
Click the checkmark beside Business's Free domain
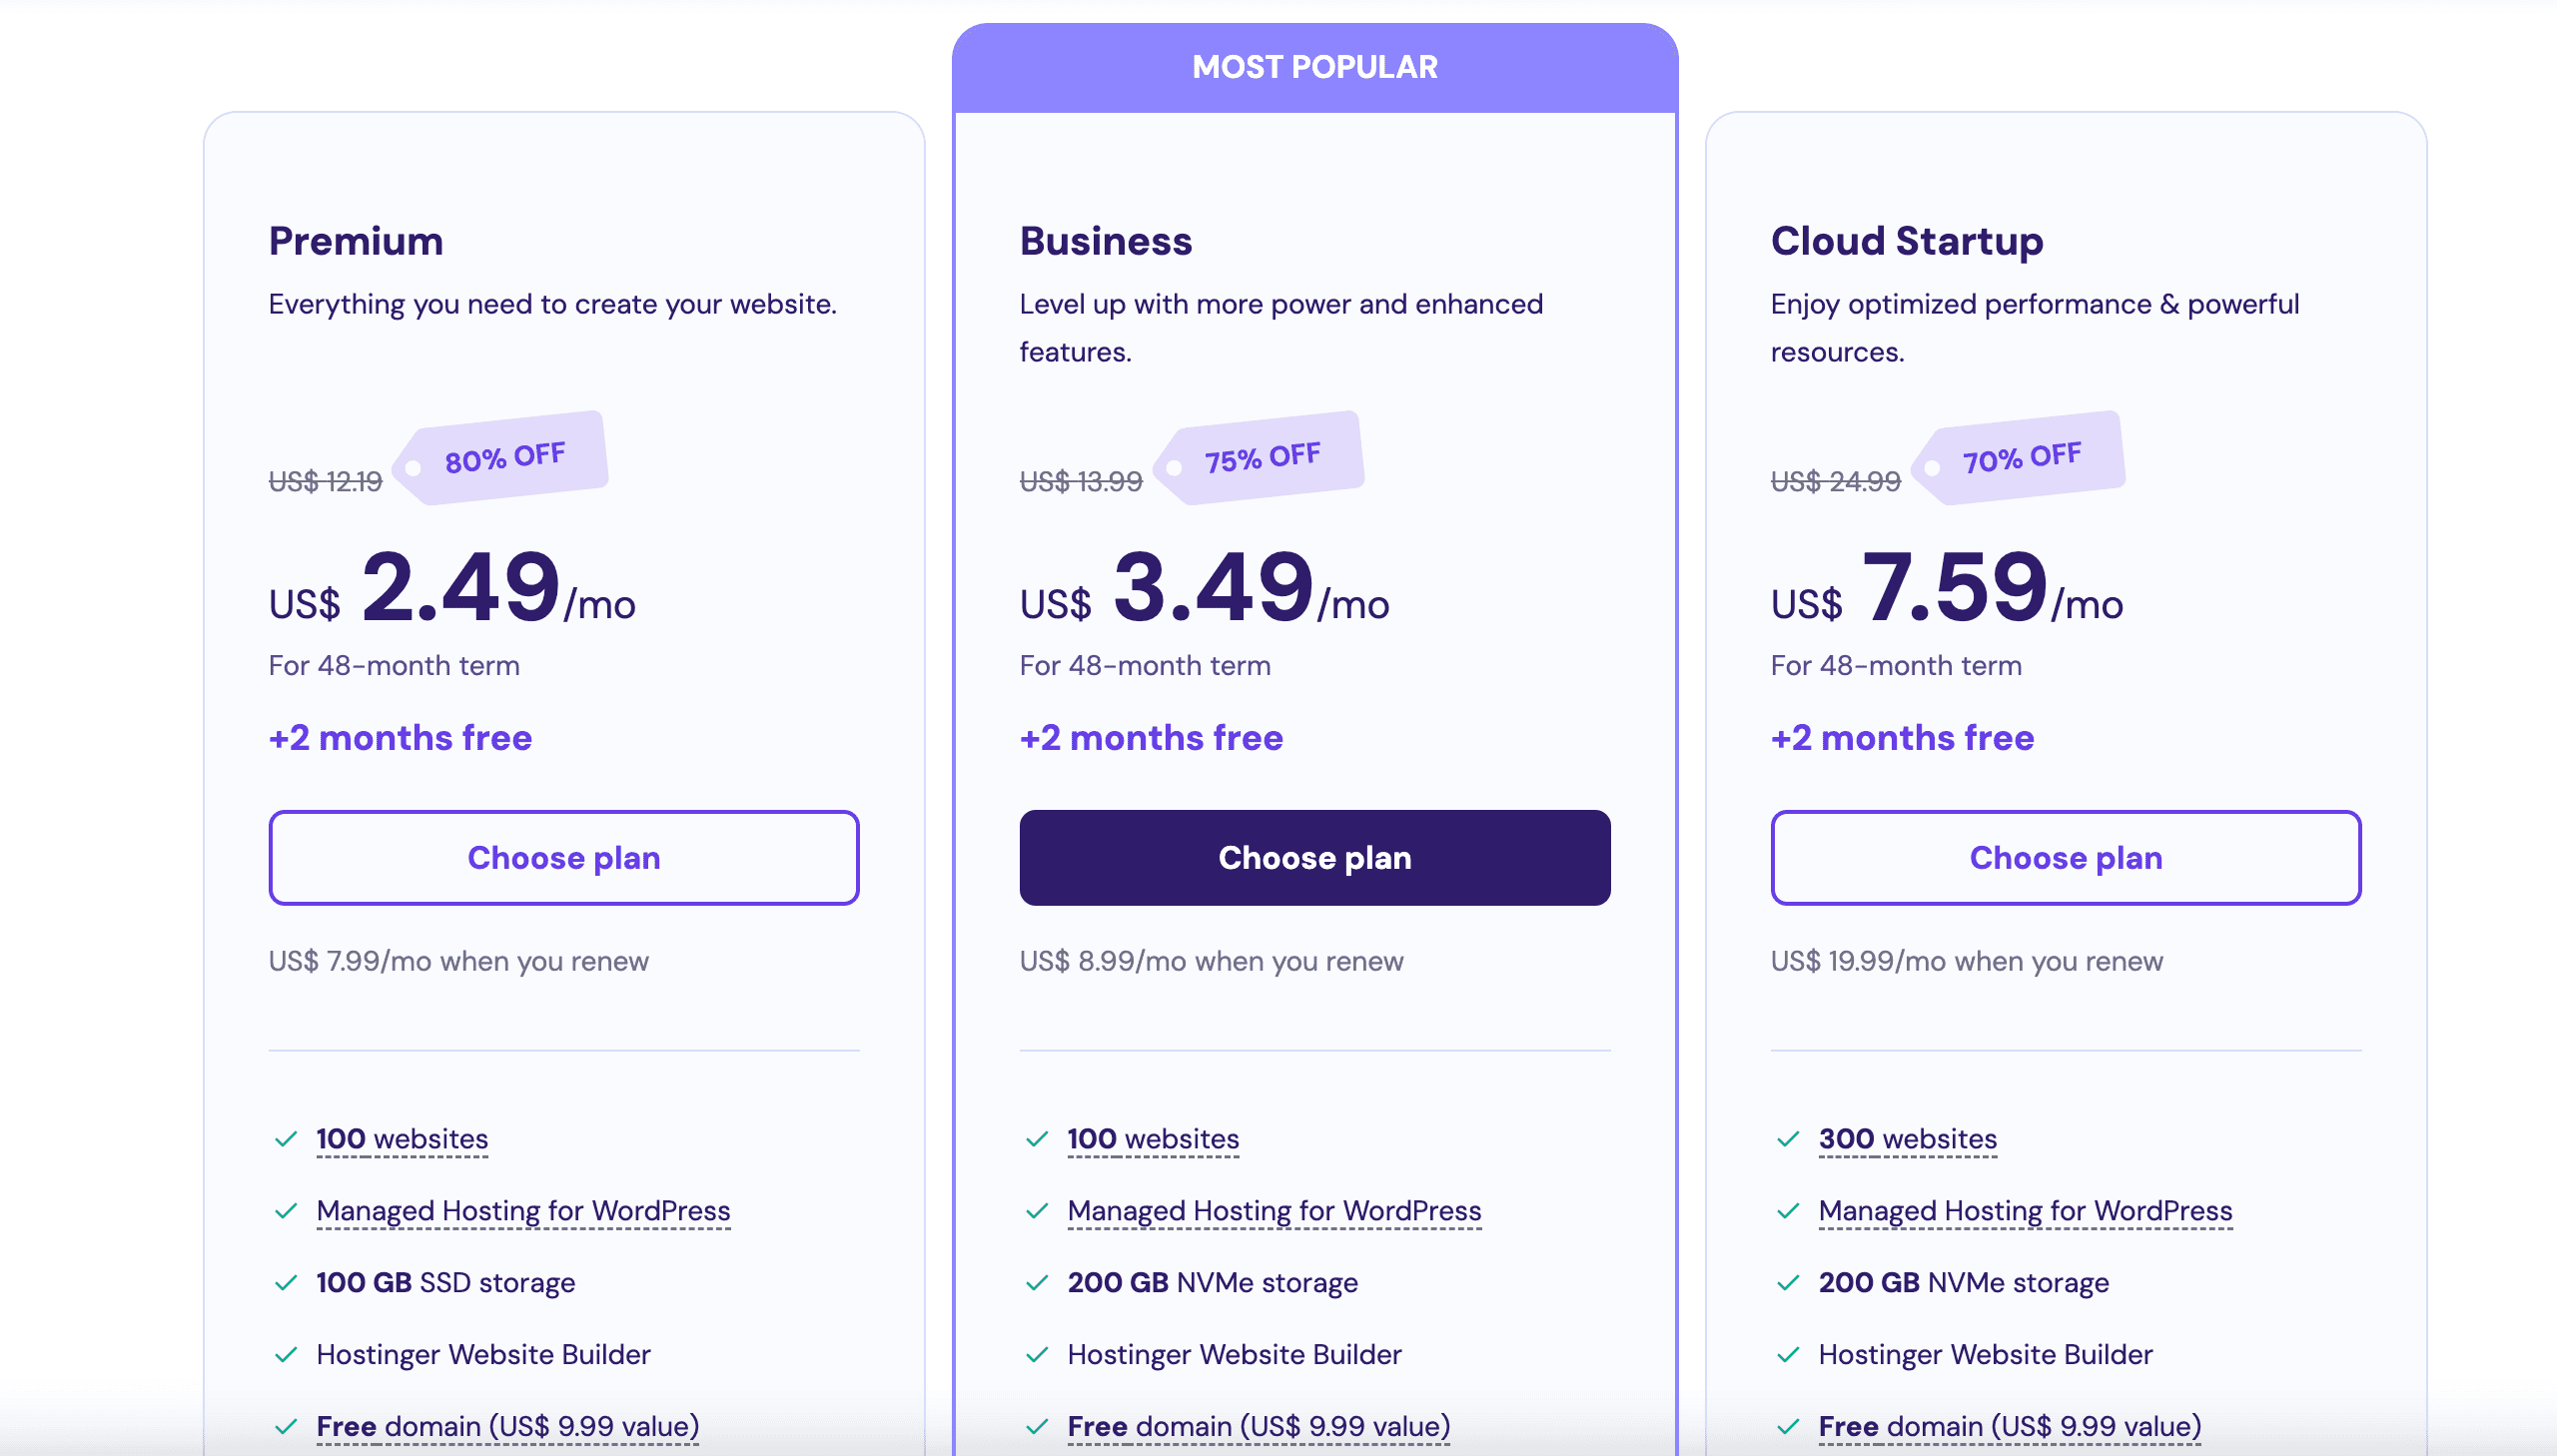[x=1037, y=1426]
